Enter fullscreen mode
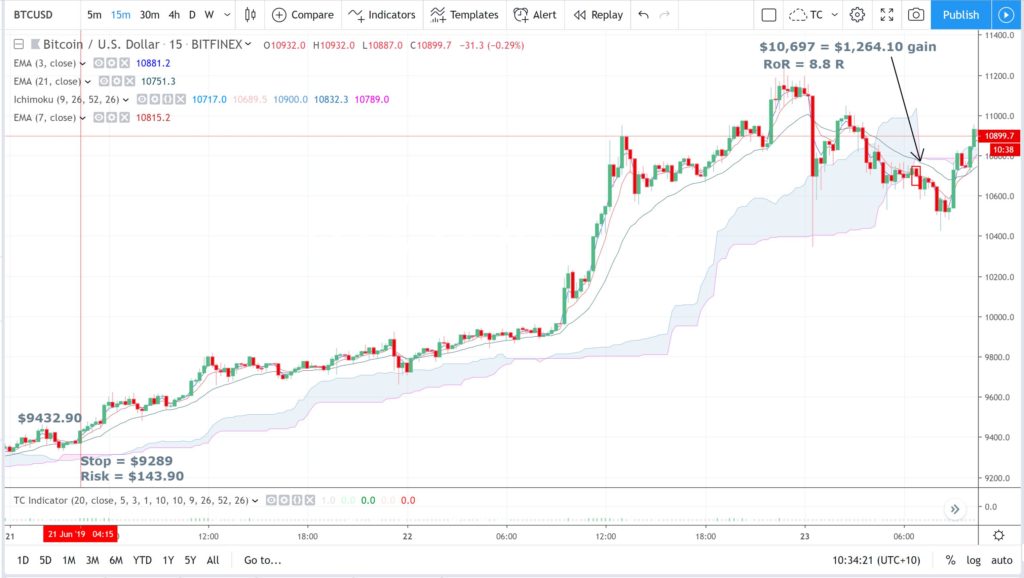 pos(887,14)
